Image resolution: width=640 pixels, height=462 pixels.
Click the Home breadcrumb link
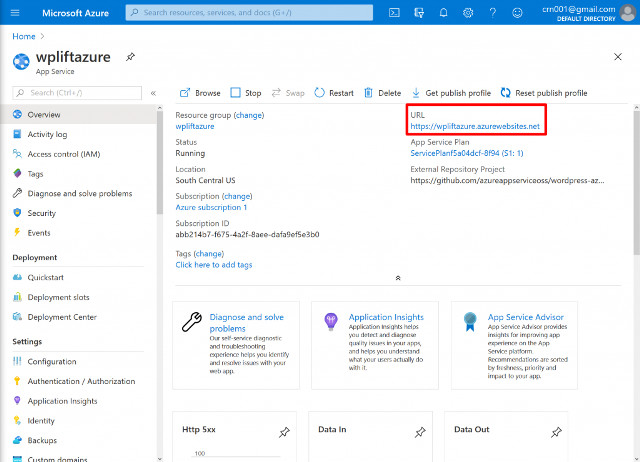pyautogui.click(x=24, y=36)
